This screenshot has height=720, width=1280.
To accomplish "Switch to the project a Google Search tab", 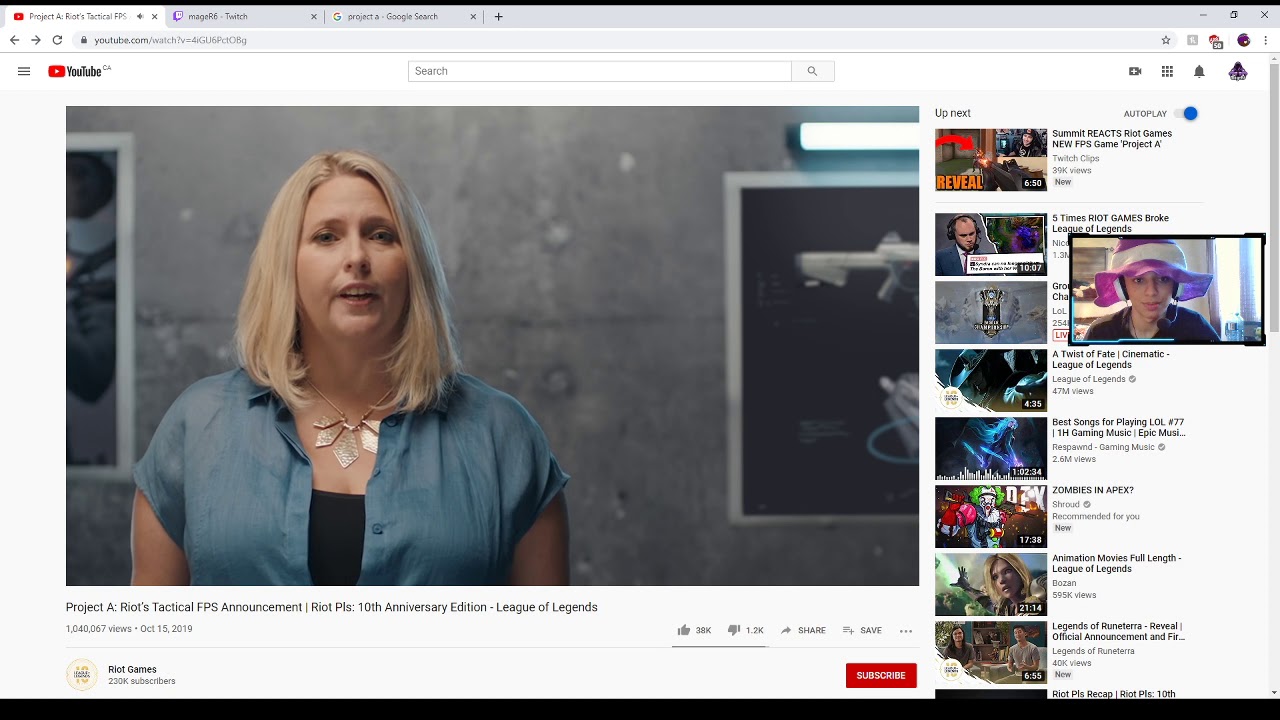I will pyautogui.click(x=404, y=17).
